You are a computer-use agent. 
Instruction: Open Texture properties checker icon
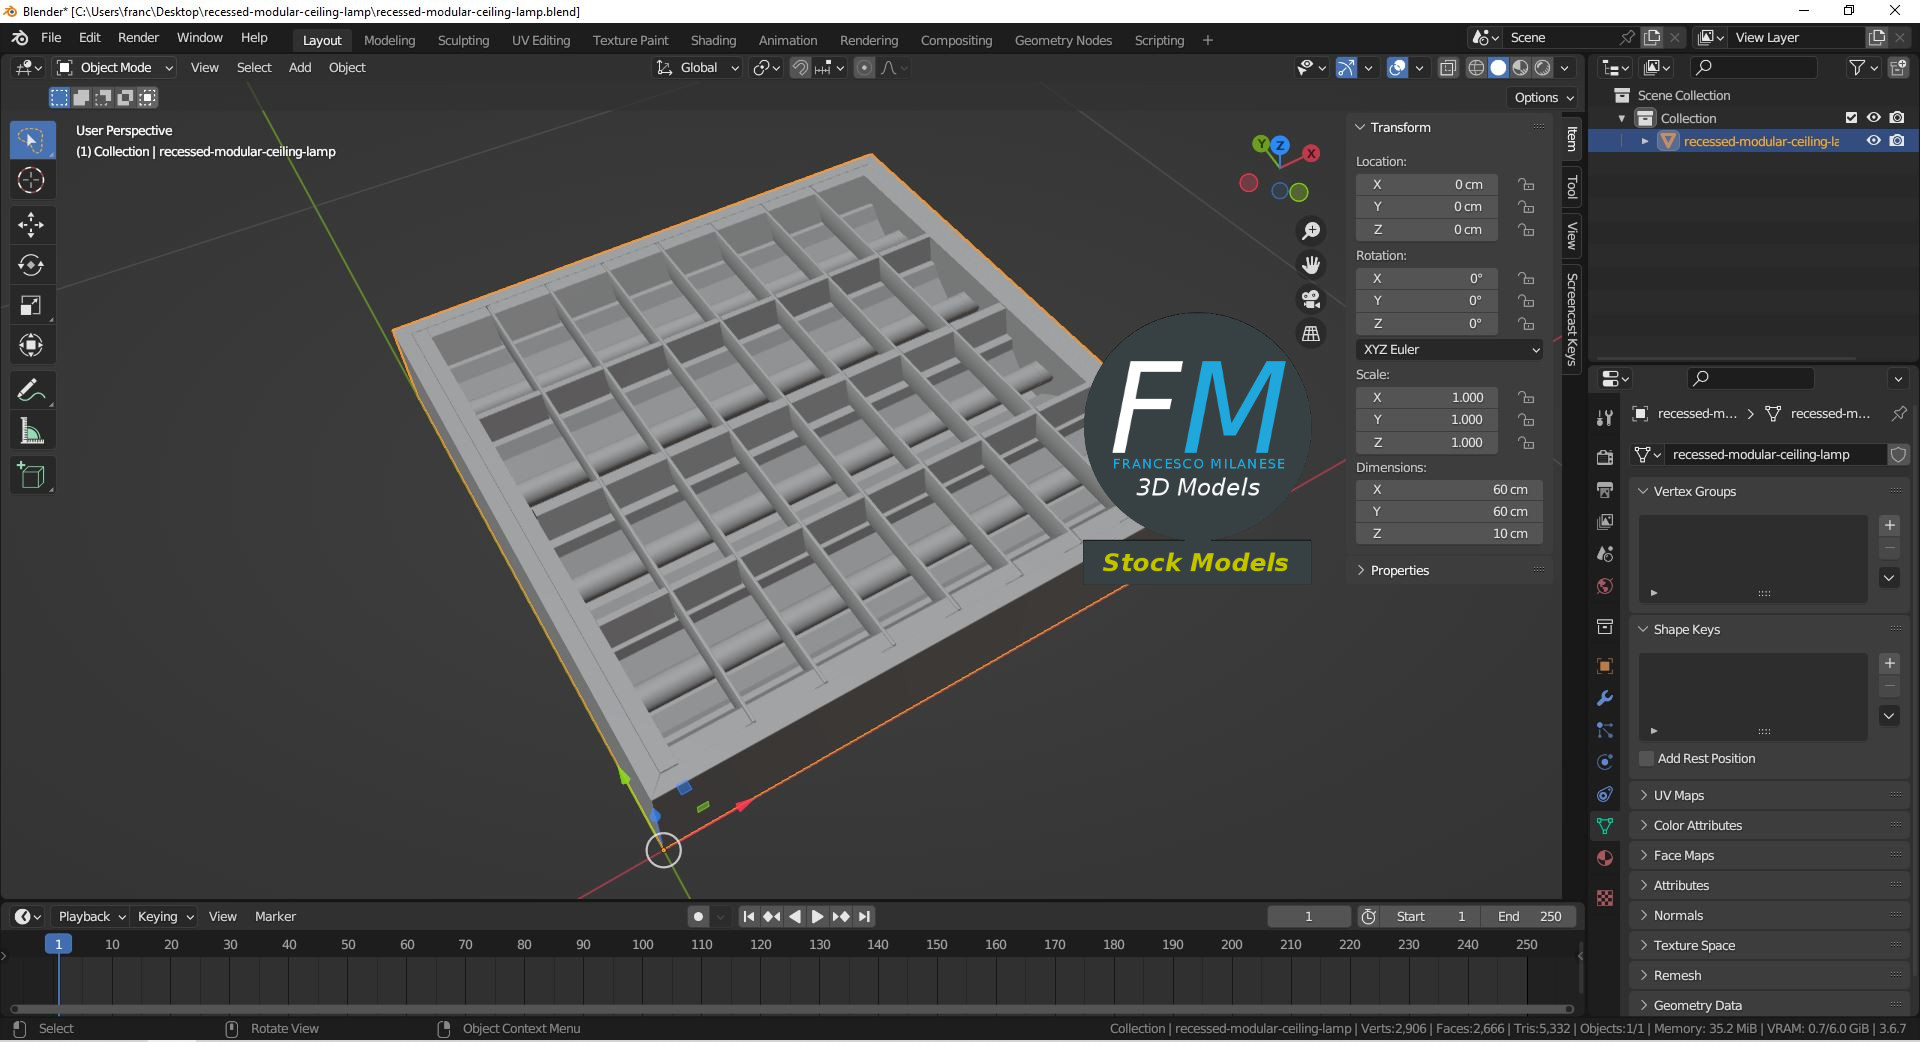coord(1605,898)
